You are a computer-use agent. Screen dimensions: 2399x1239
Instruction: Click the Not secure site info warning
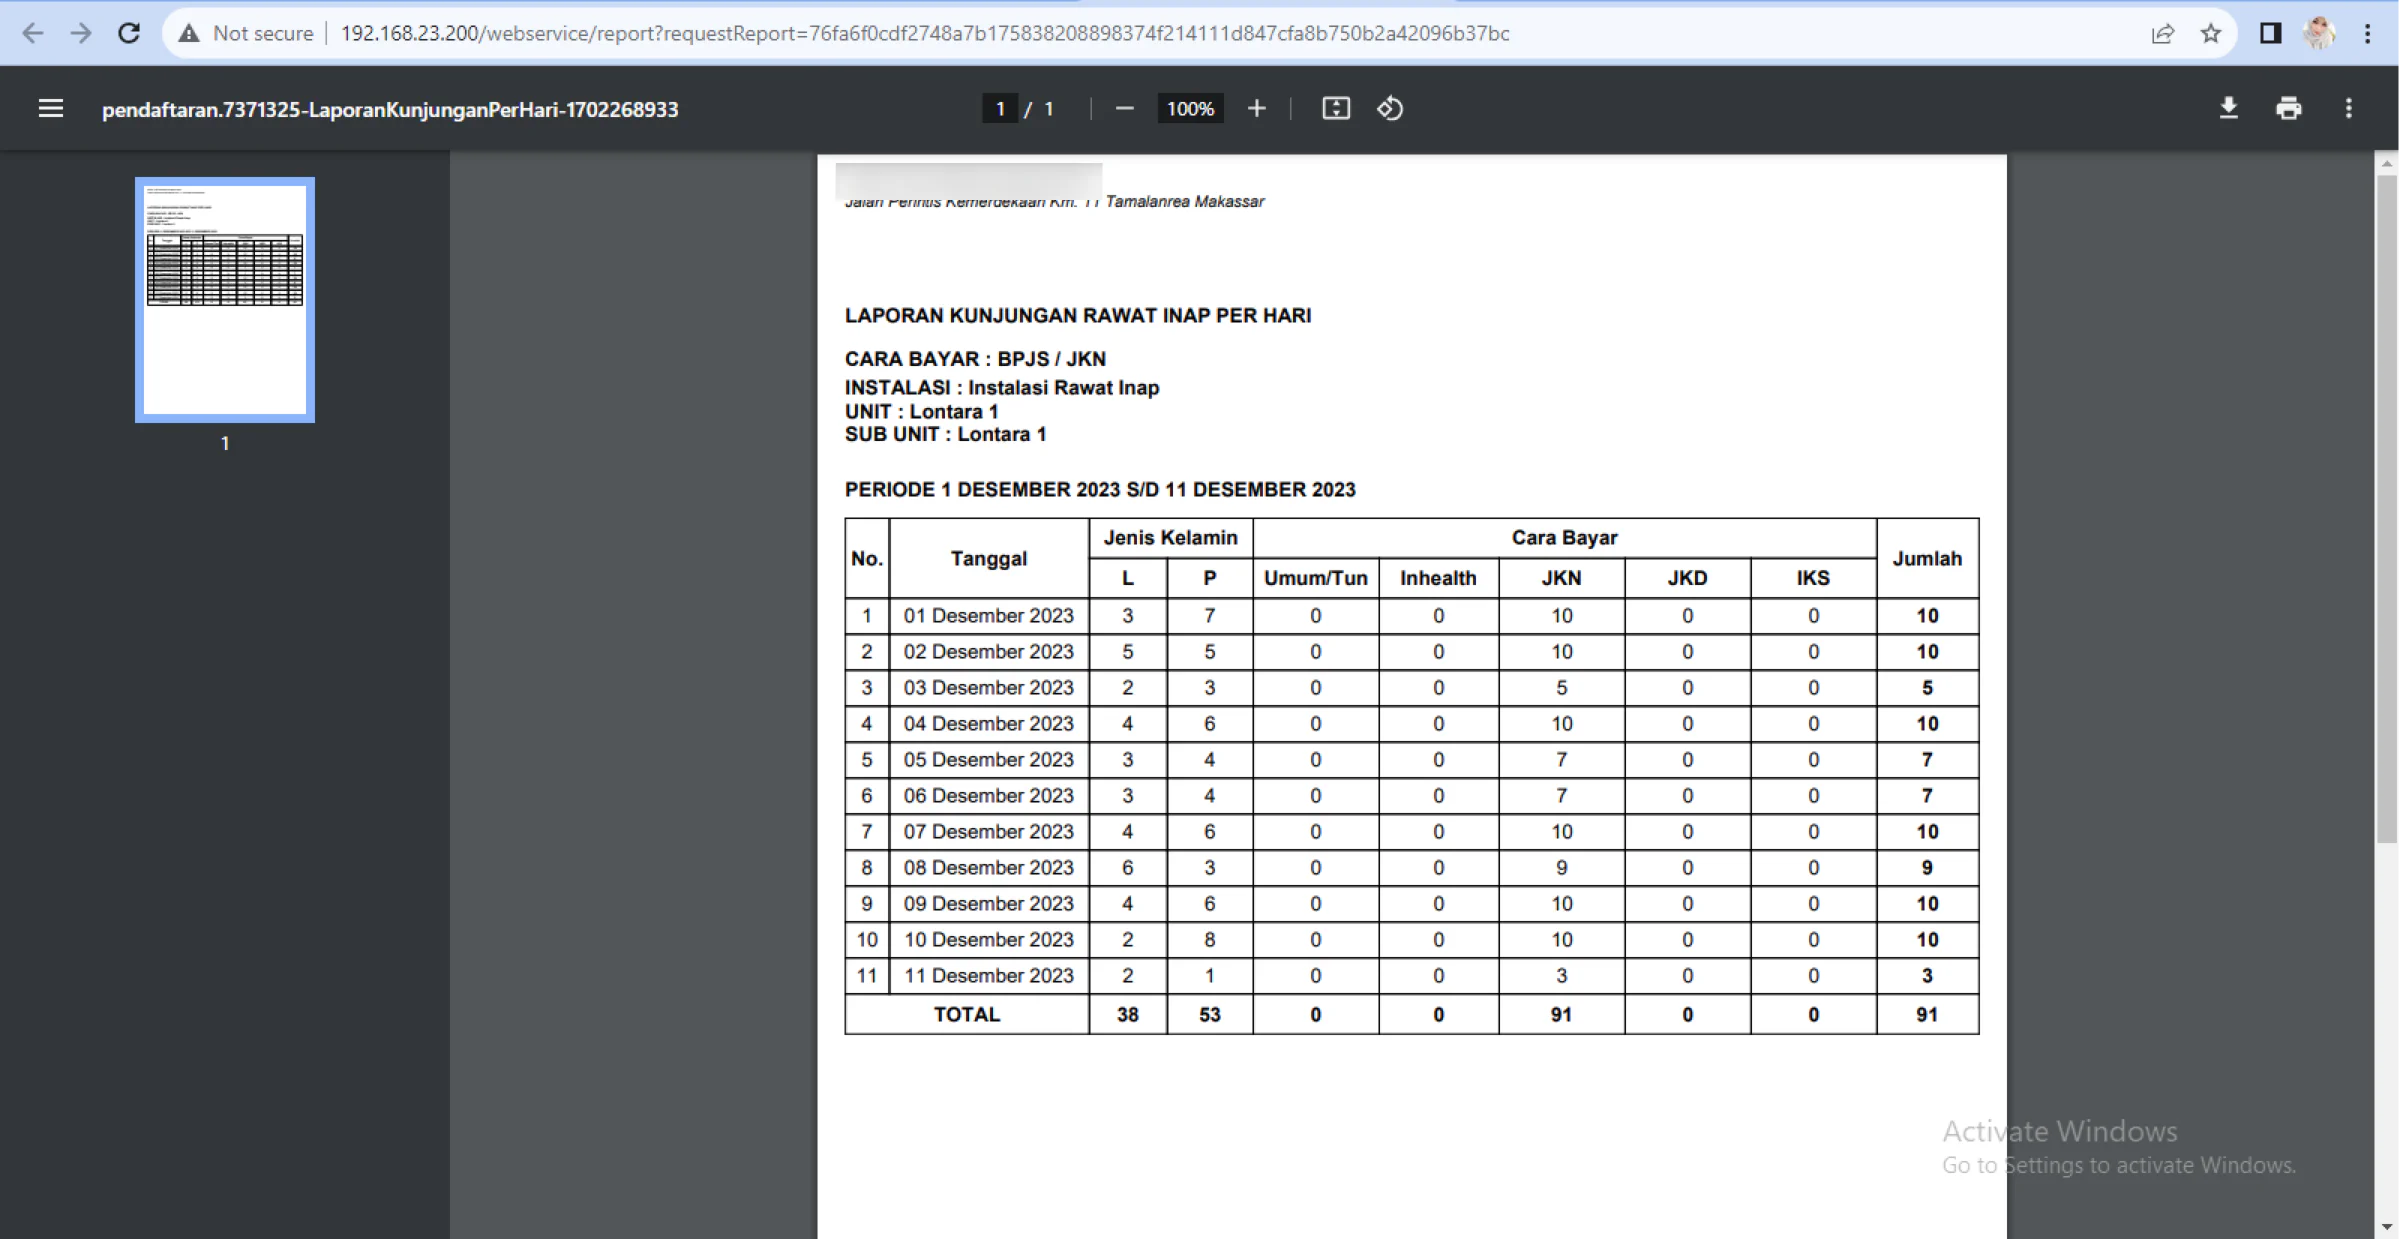[x=247, y=33]
